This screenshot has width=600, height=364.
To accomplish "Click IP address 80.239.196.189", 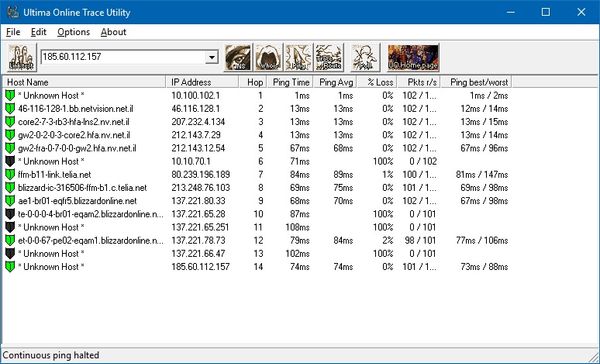I will [201, 175].
